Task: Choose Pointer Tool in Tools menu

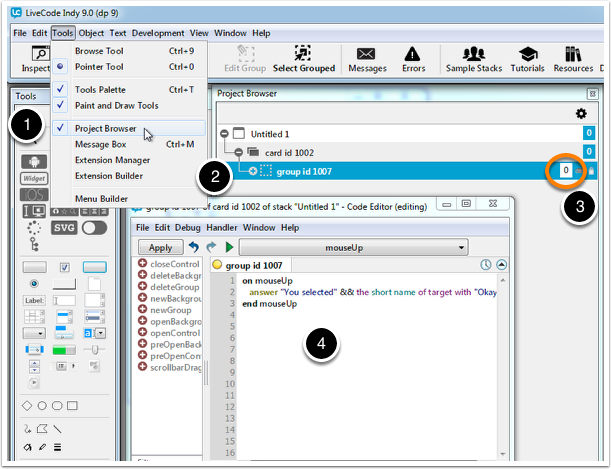Action: pos(129,67)
